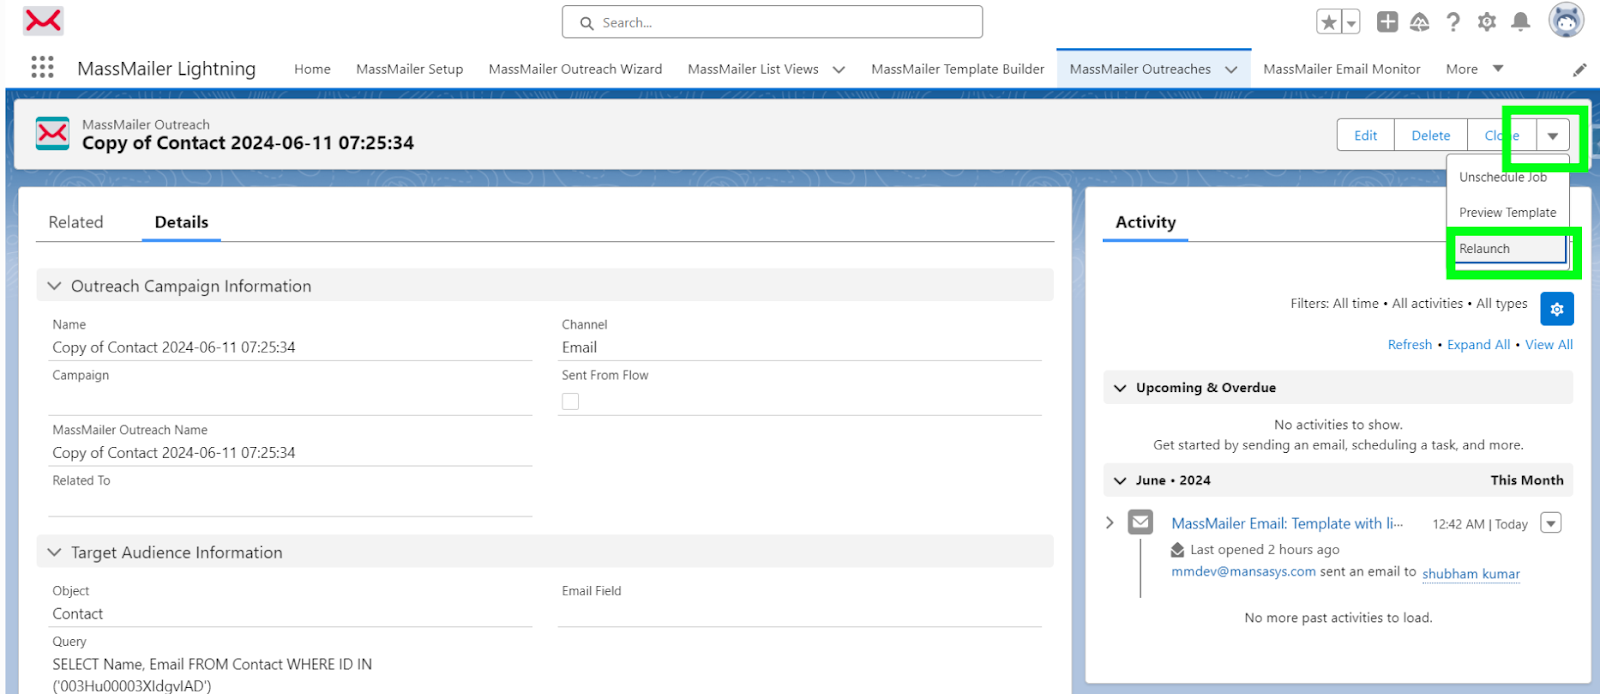Collapse Target Audience Information section
Screen dimensions: 1600x694
pos(545,552)
